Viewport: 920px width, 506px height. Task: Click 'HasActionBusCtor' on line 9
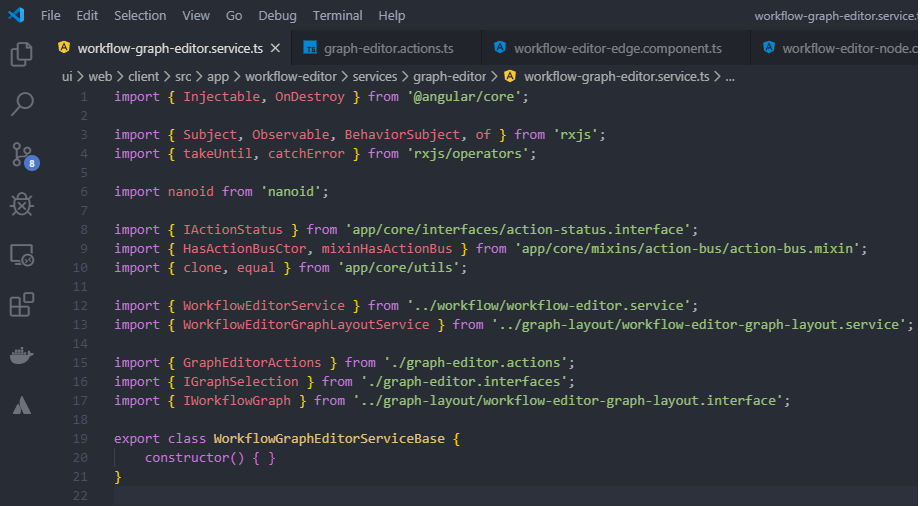pos(245,248)
